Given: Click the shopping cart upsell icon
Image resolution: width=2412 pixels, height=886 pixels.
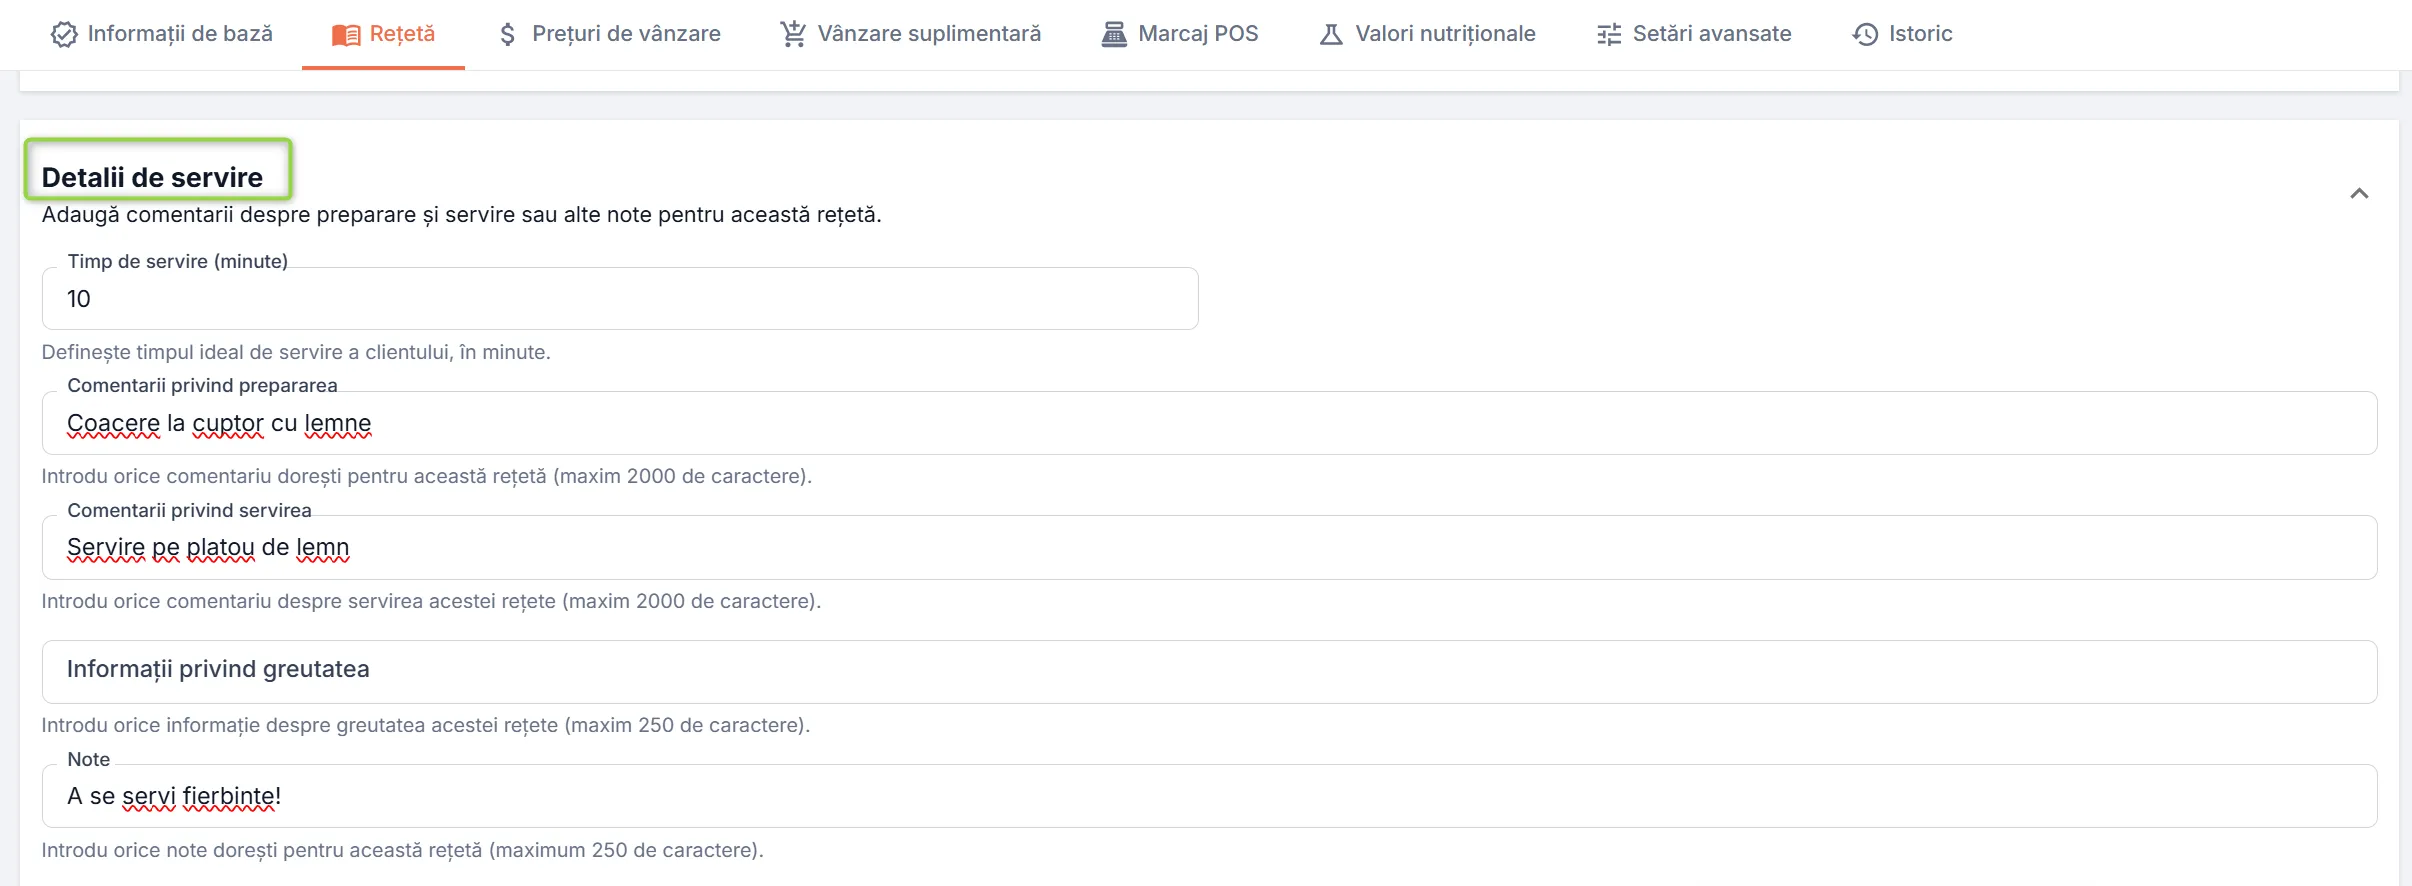Looking at the screenshot, I should tap(793, 34).
